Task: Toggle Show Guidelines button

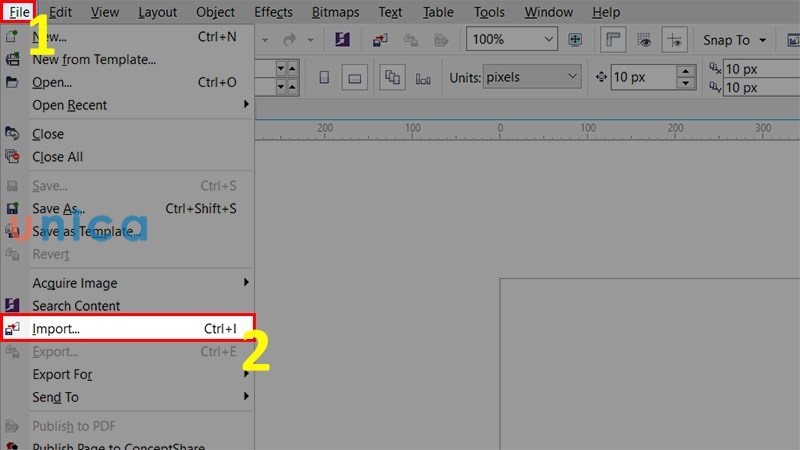Action: coord(674,40)
